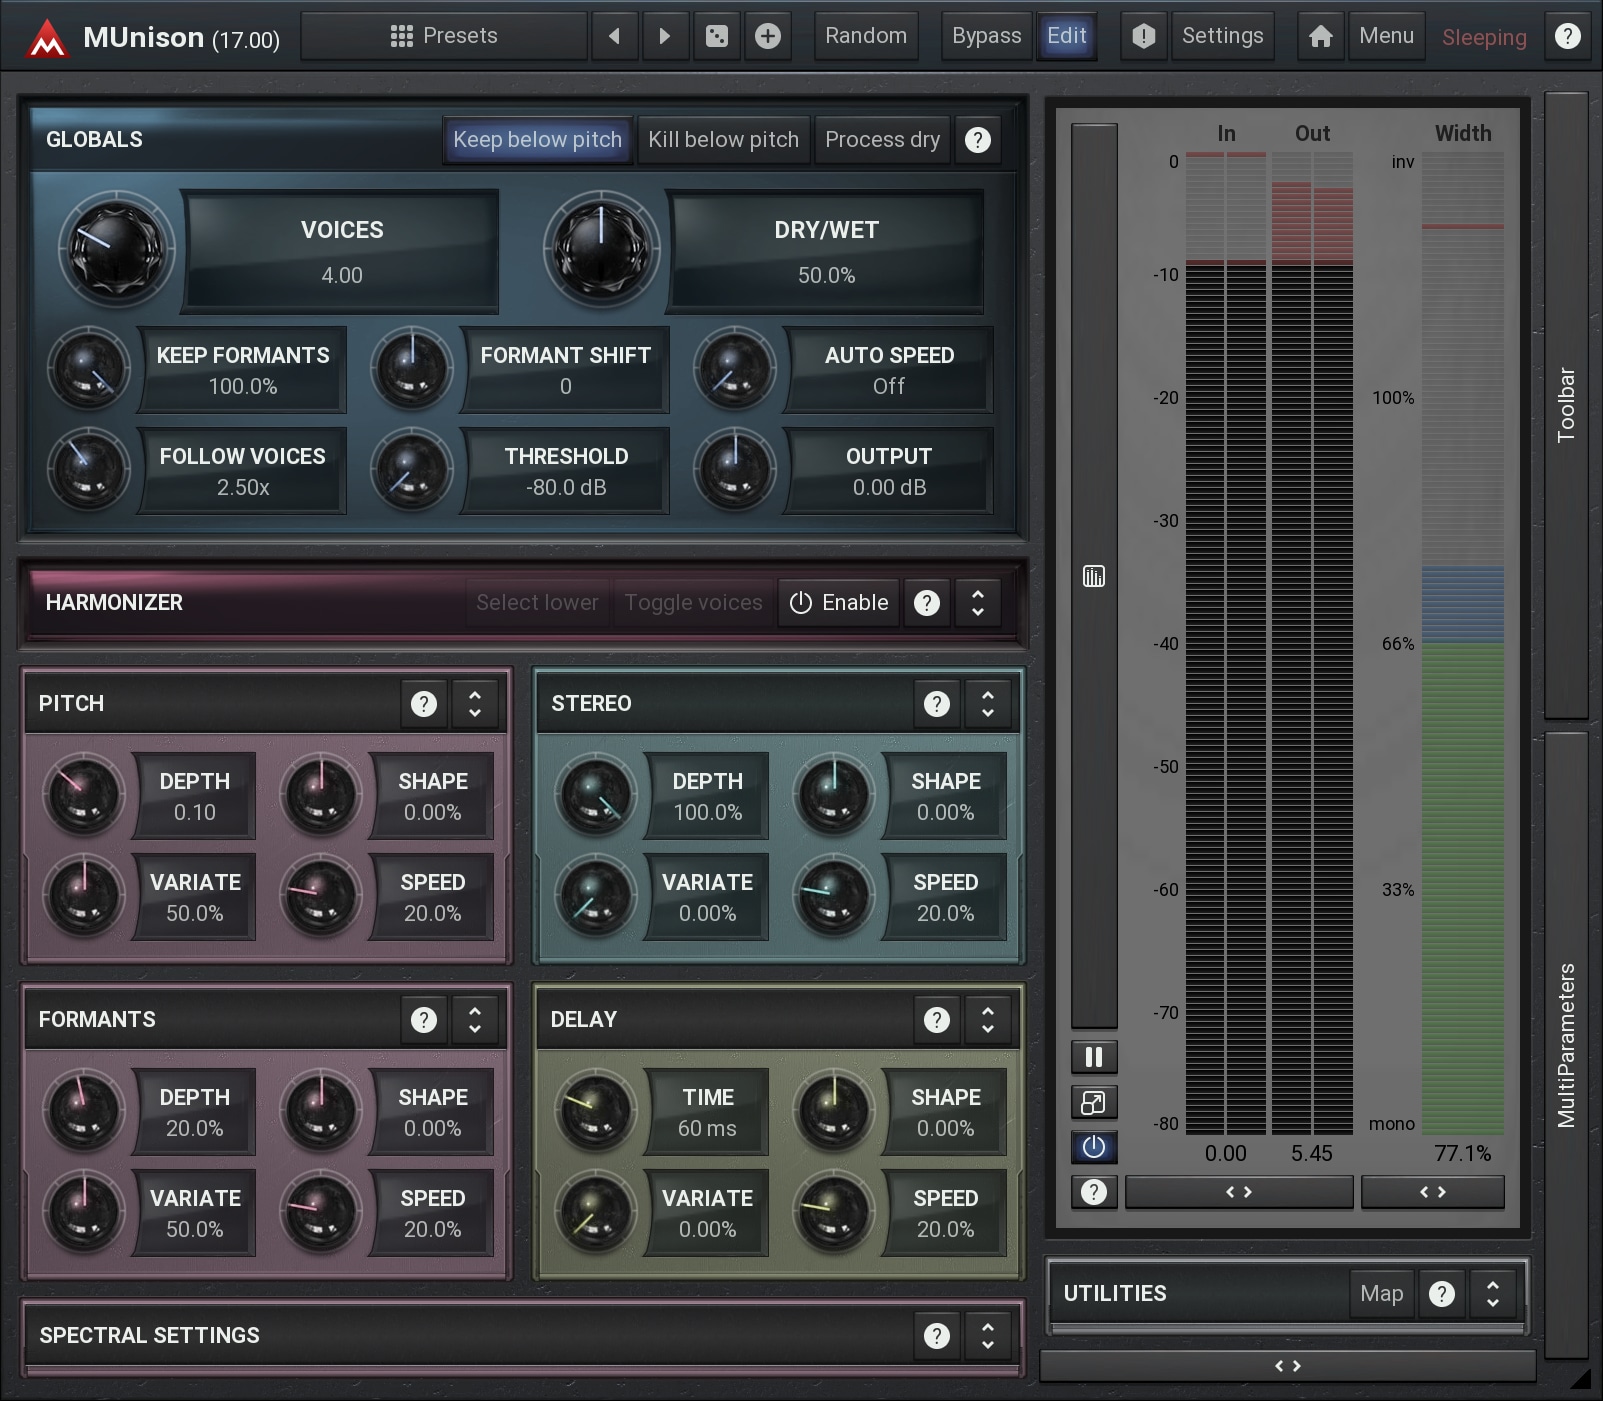
Task: Open the main Menu
Action: click(x=1386, y=36)
